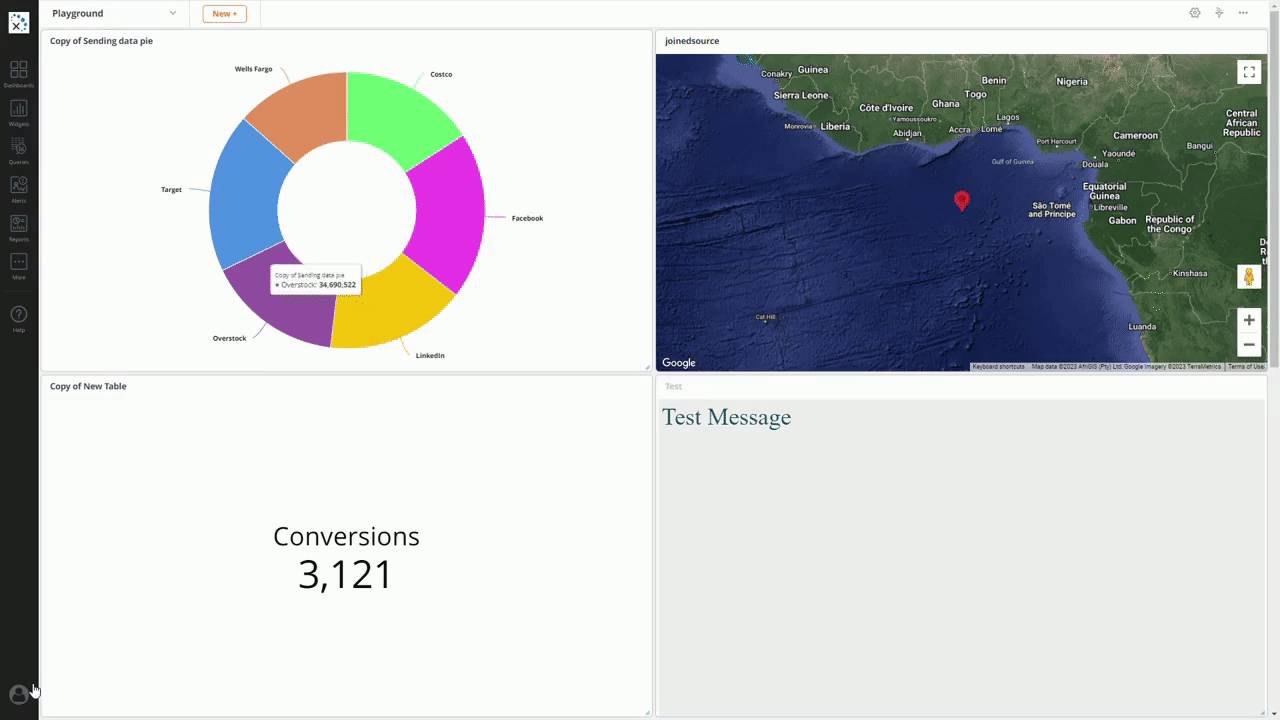The image size is (1280, 720).
Task: Open the Alerts section
Action: (18, 188)
